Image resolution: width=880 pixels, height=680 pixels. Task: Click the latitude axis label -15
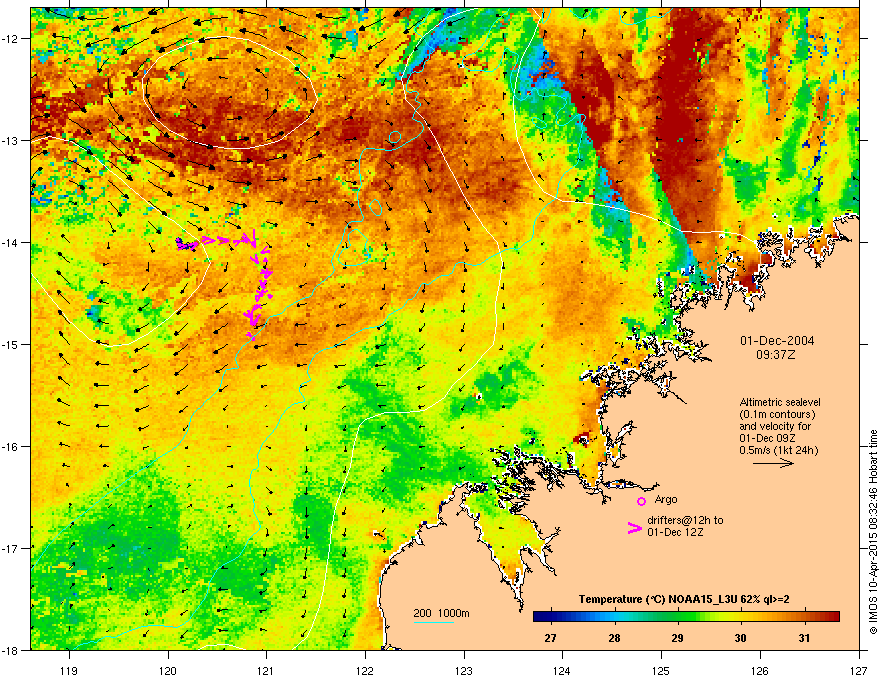click(10, 344)
